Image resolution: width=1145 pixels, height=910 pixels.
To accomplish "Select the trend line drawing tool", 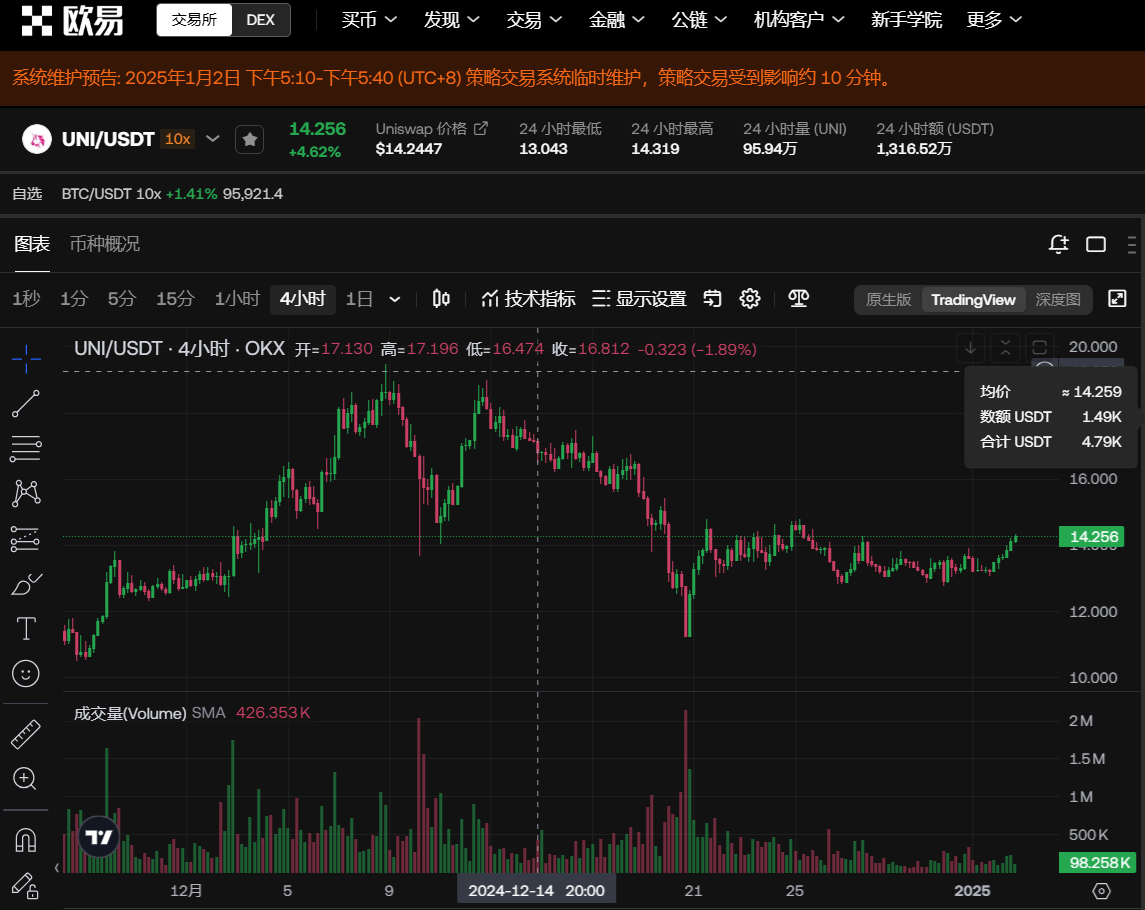I will tap(26, 404).
